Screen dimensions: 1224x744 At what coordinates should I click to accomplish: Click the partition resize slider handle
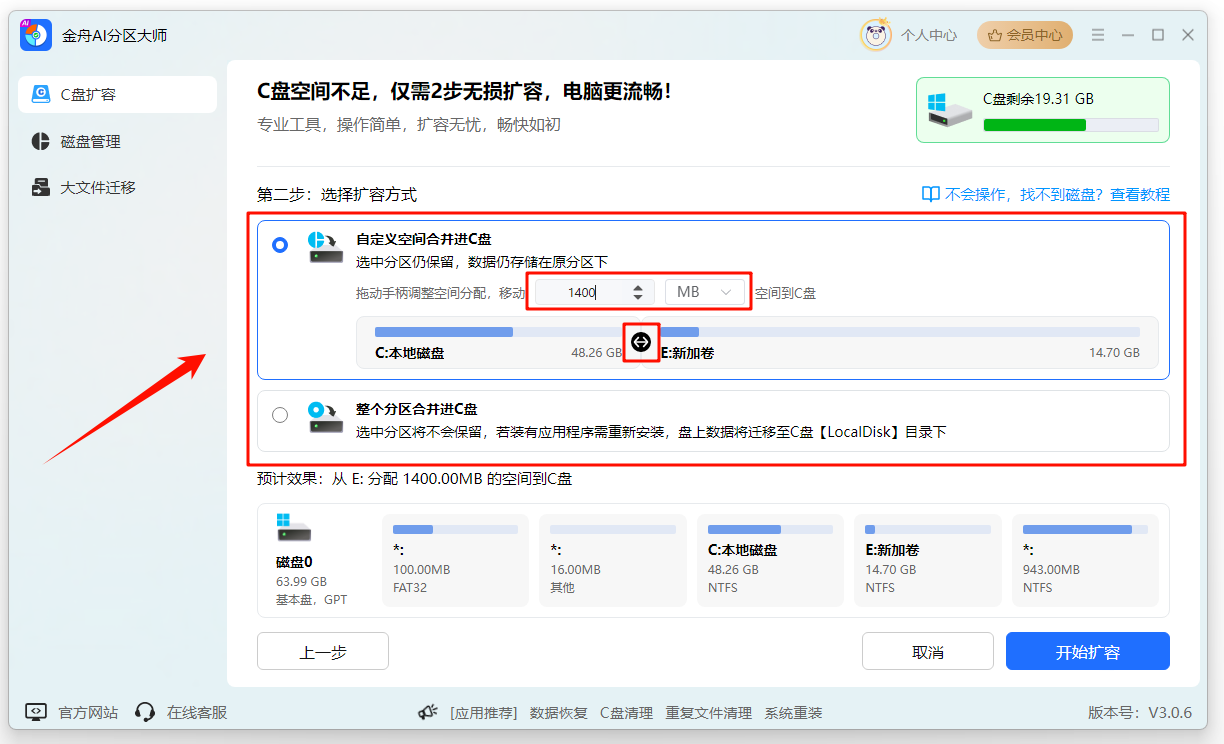coord(641,342)
